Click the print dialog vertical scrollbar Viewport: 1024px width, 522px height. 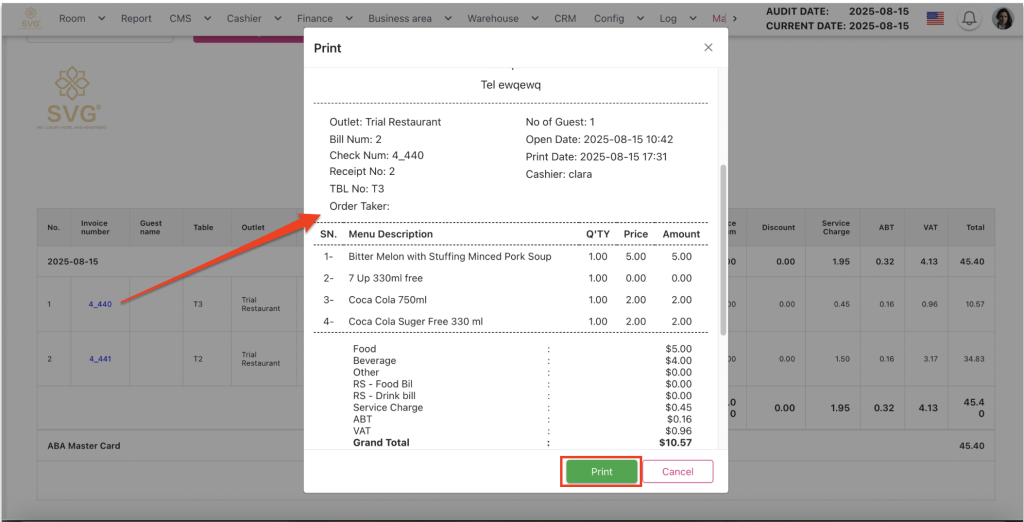coord(722,250)
